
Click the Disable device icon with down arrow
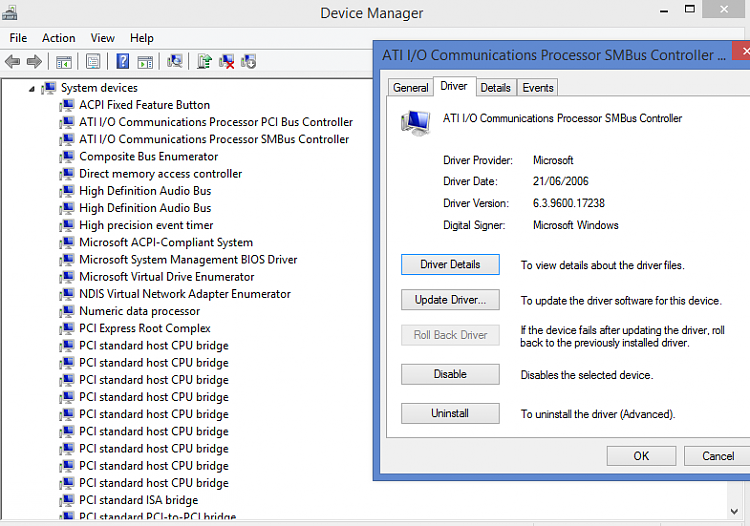[x=249, y=61]
